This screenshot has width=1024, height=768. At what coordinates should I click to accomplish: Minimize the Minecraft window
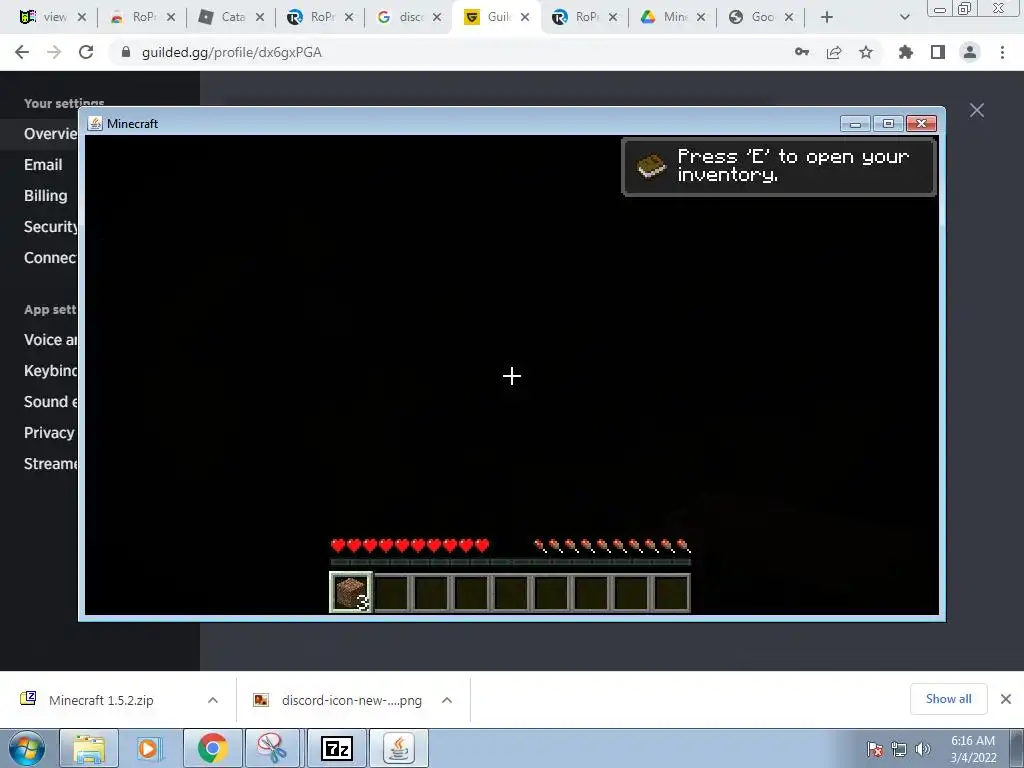click(x=856, y=123)
